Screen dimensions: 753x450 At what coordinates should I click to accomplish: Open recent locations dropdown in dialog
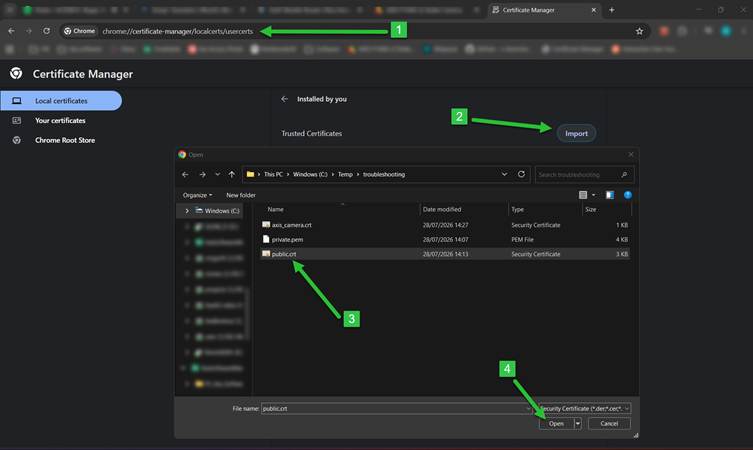[x=218, y=174]
